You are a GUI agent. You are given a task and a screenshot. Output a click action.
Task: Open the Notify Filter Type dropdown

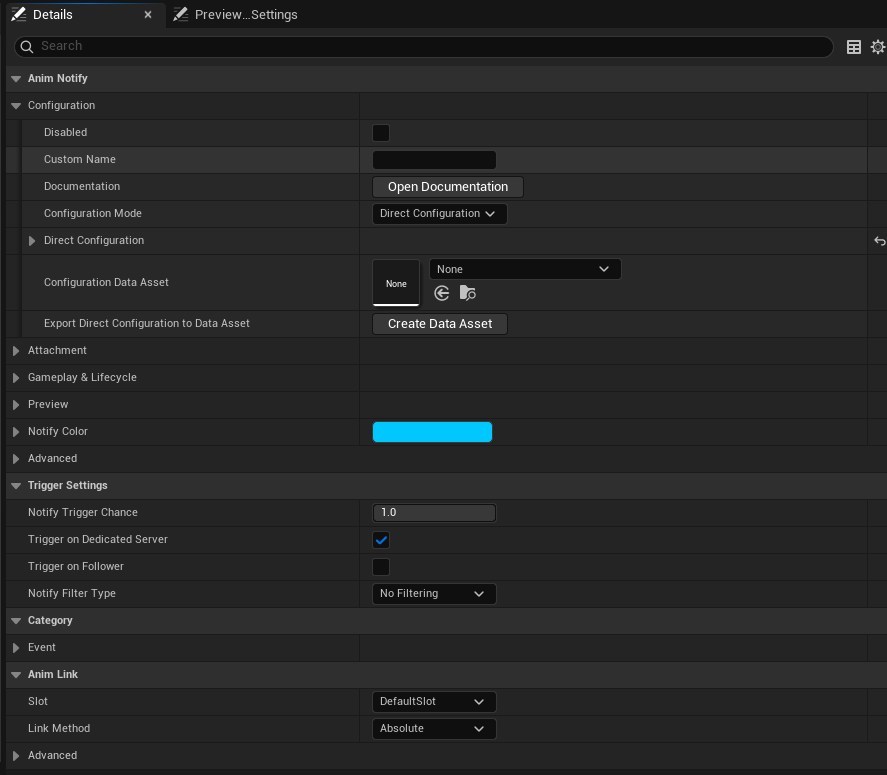tap(433, 594)
